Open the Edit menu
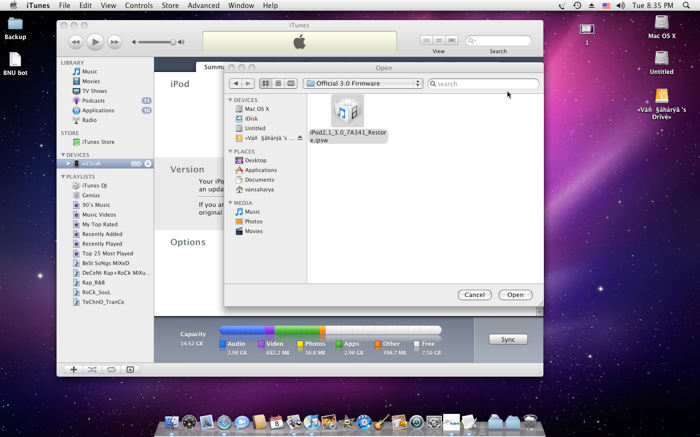This screenshot has height=437, width=700. point(85,5)
